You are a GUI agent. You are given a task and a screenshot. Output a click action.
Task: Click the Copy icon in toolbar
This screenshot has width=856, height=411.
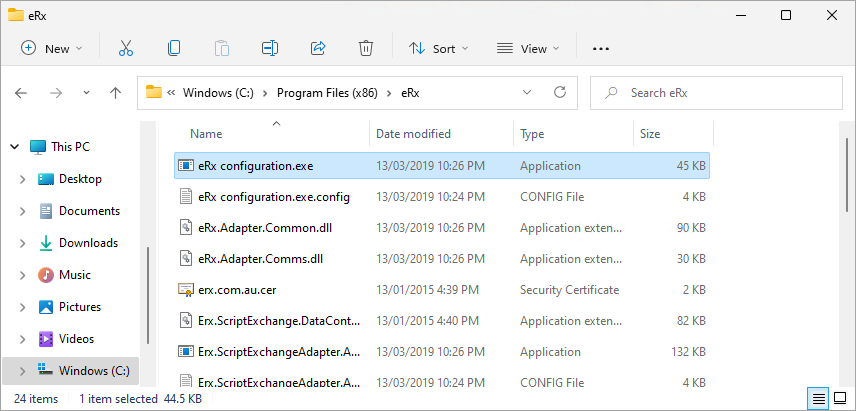point(174,48)
